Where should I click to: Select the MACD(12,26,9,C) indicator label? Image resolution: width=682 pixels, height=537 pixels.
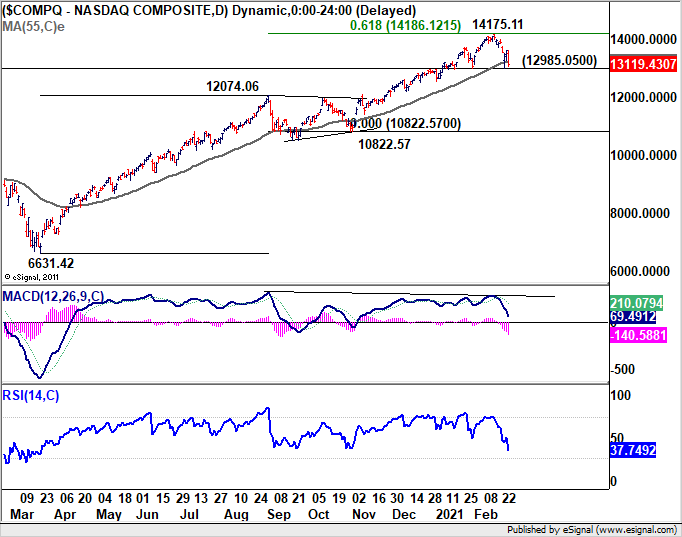[53, 297]
